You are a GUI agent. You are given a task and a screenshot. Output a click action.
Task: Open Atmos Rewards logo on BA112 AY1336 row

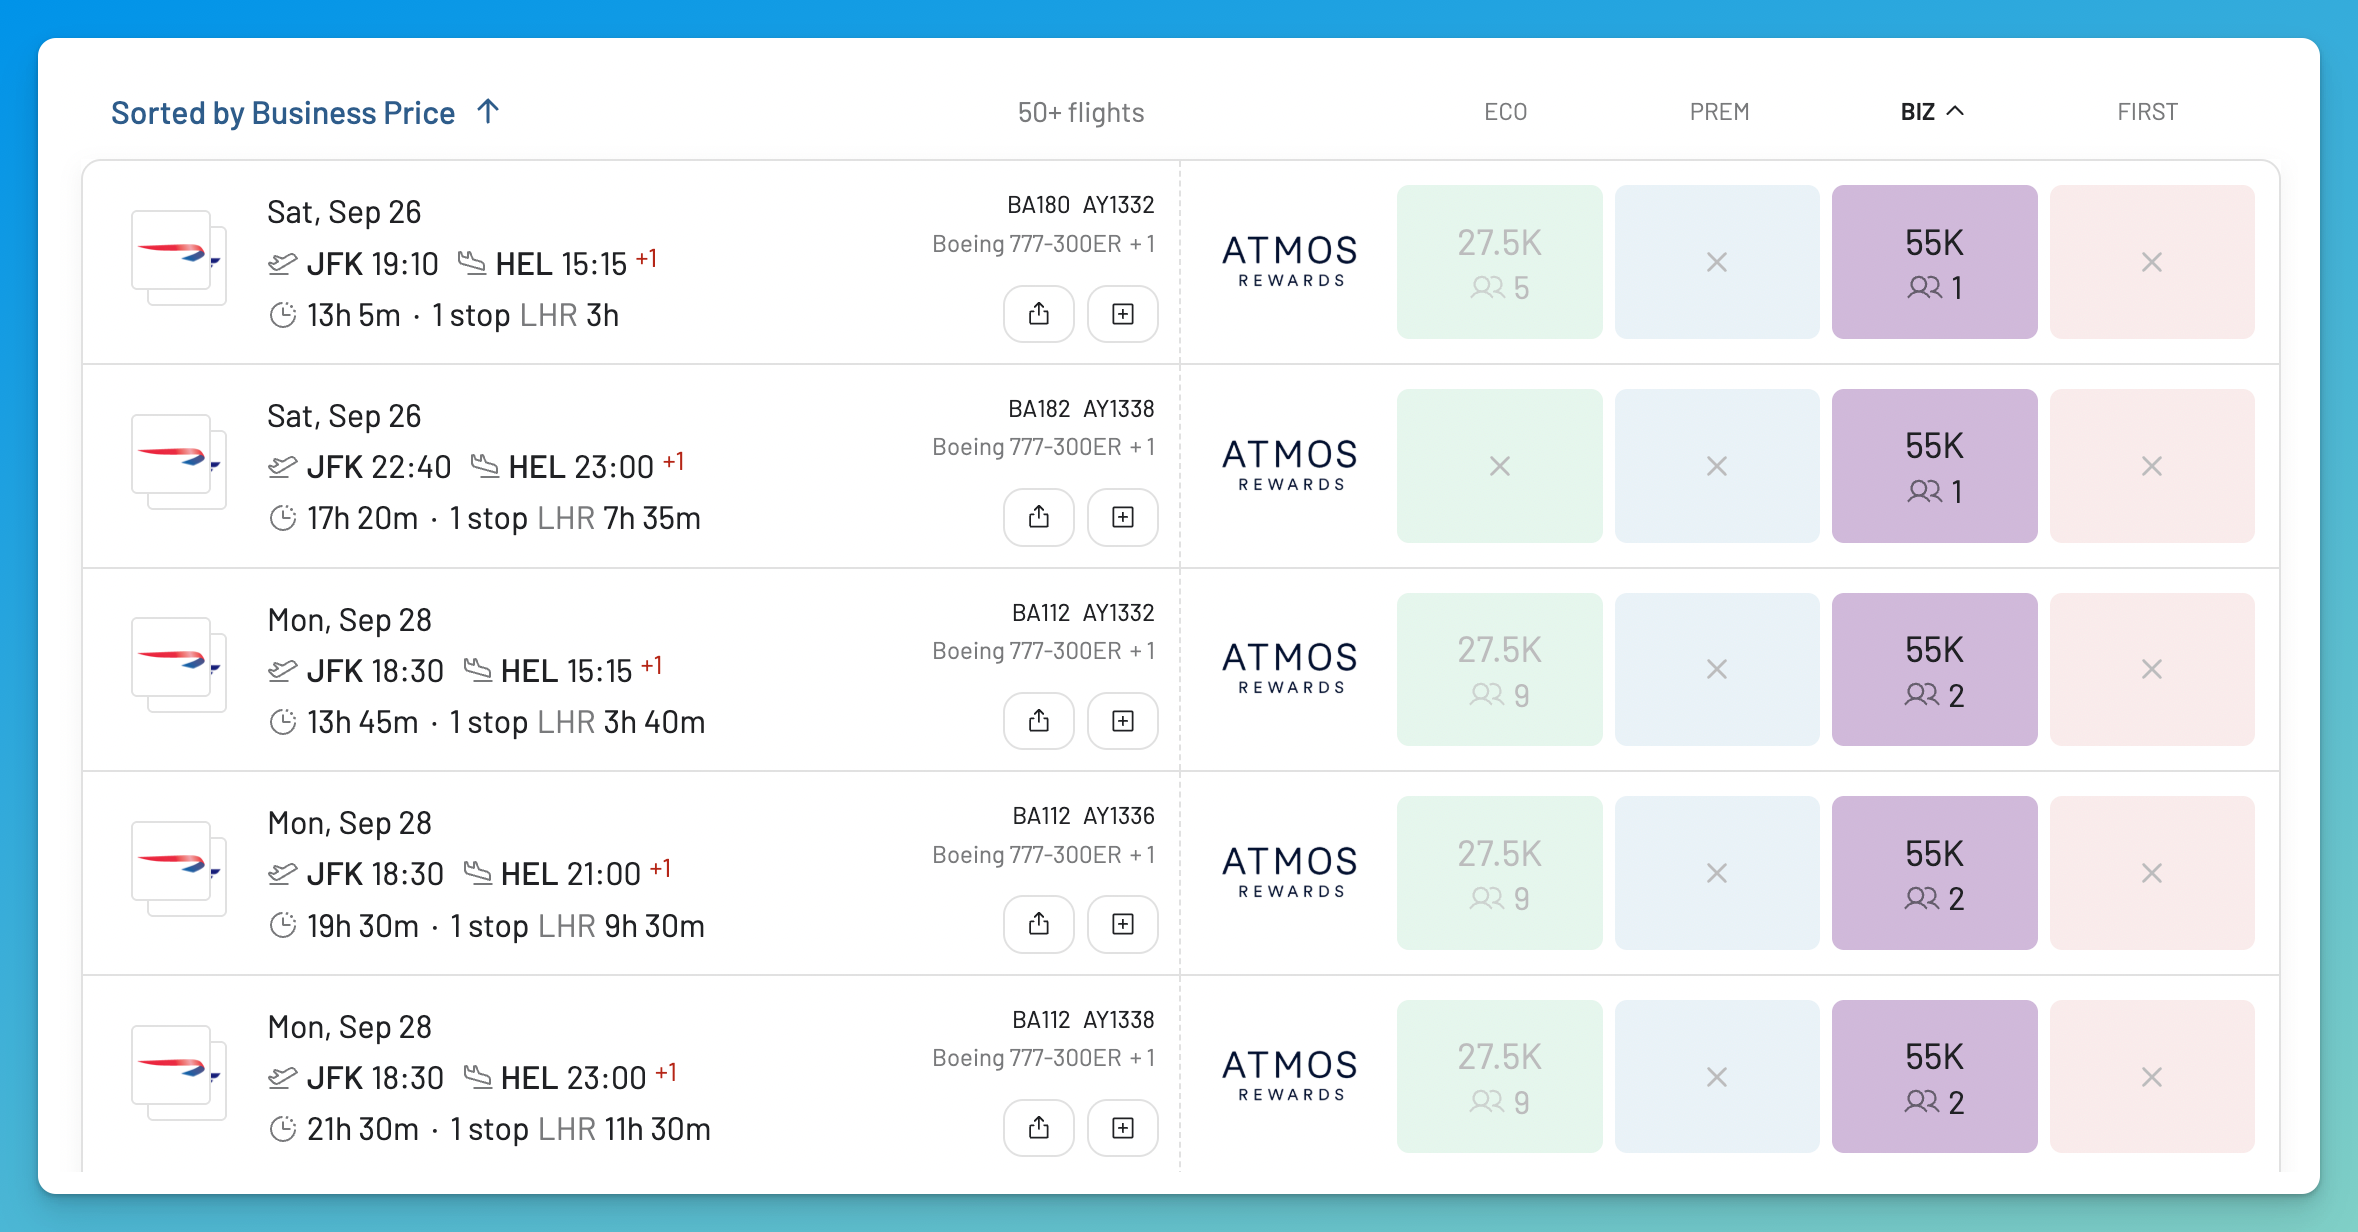(x=1290, y=872)
